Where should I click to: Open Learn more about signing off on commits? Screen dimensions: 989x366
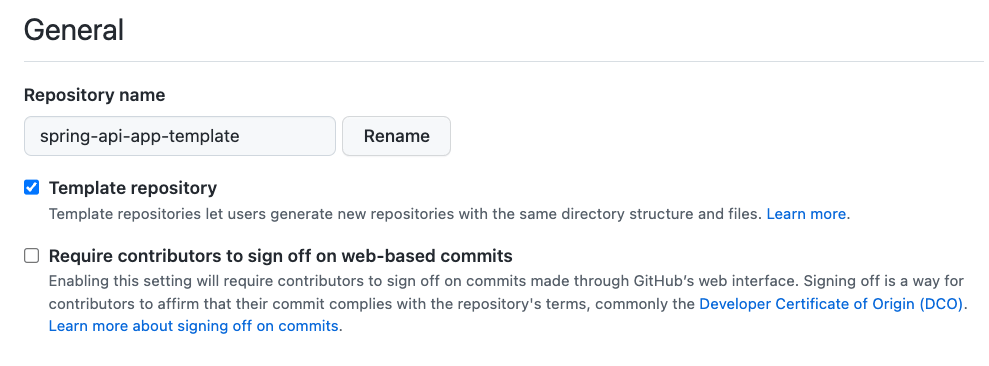(194, 326)
